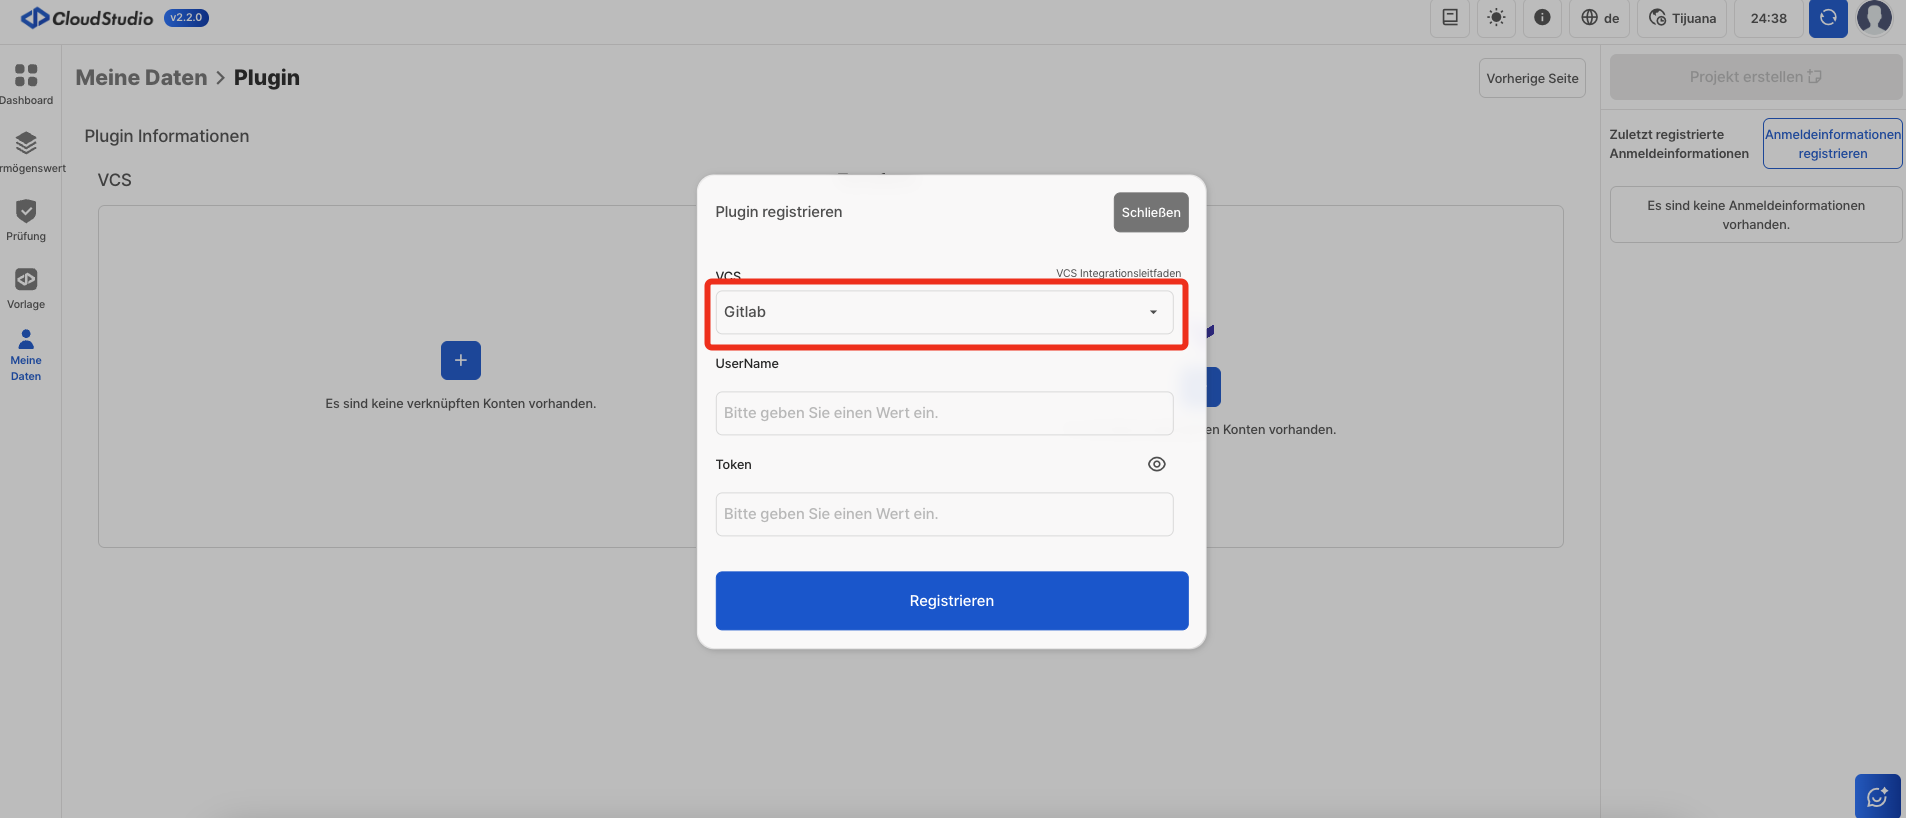Go to Dashboard in sidebar
This screenshot has width=1906, height=818.
(x=26, y=84)
